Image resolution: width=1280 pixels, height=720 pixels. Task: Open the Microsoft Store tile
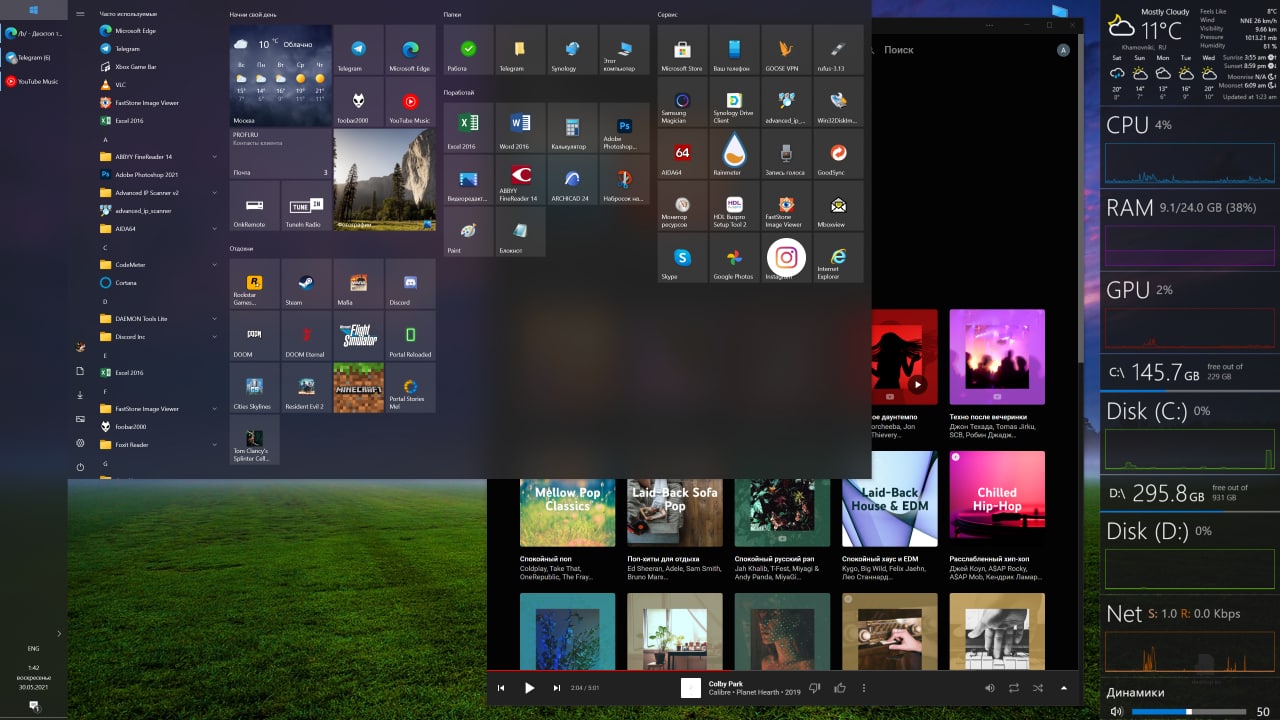pos(682,50)
